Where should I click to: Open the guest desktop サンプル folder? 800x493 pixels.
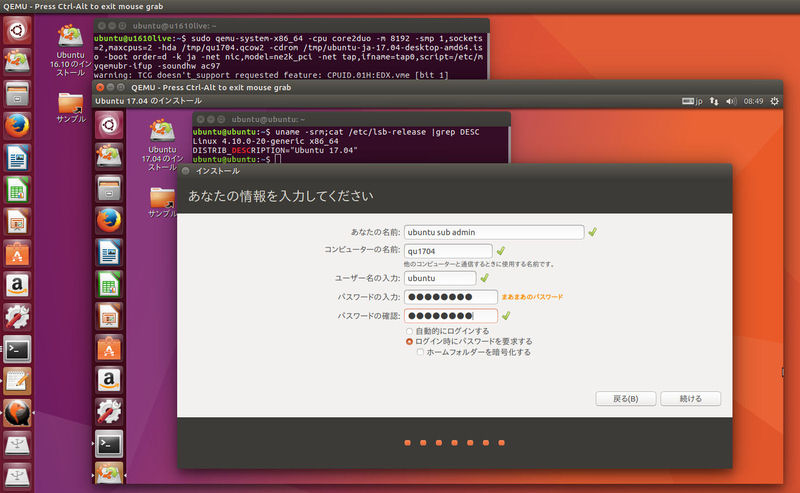[162, 202]
